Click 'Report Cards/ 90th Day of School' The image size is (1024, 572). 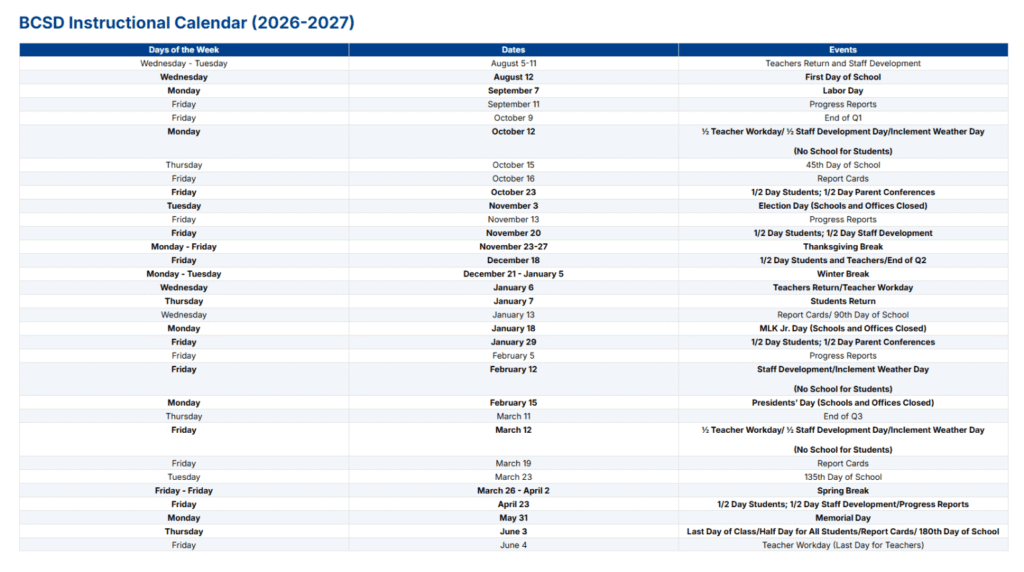[x=843, y=315]
